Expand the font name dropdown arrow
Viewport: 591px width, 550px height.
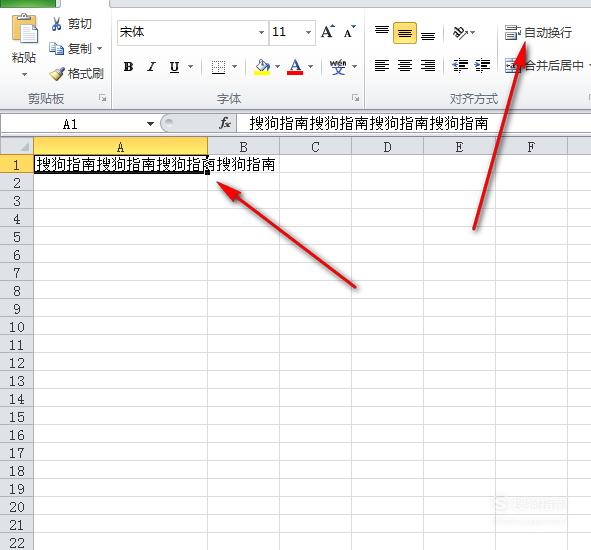point(261,32)
